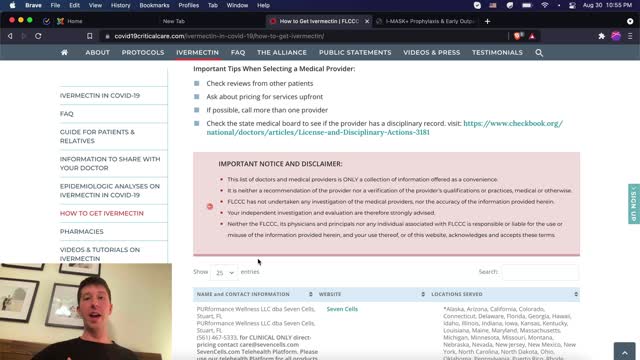This screenshot has width=640, height=360.
Task: Sort by Name and Contact Information column arrows
Action: click(311, 294)
